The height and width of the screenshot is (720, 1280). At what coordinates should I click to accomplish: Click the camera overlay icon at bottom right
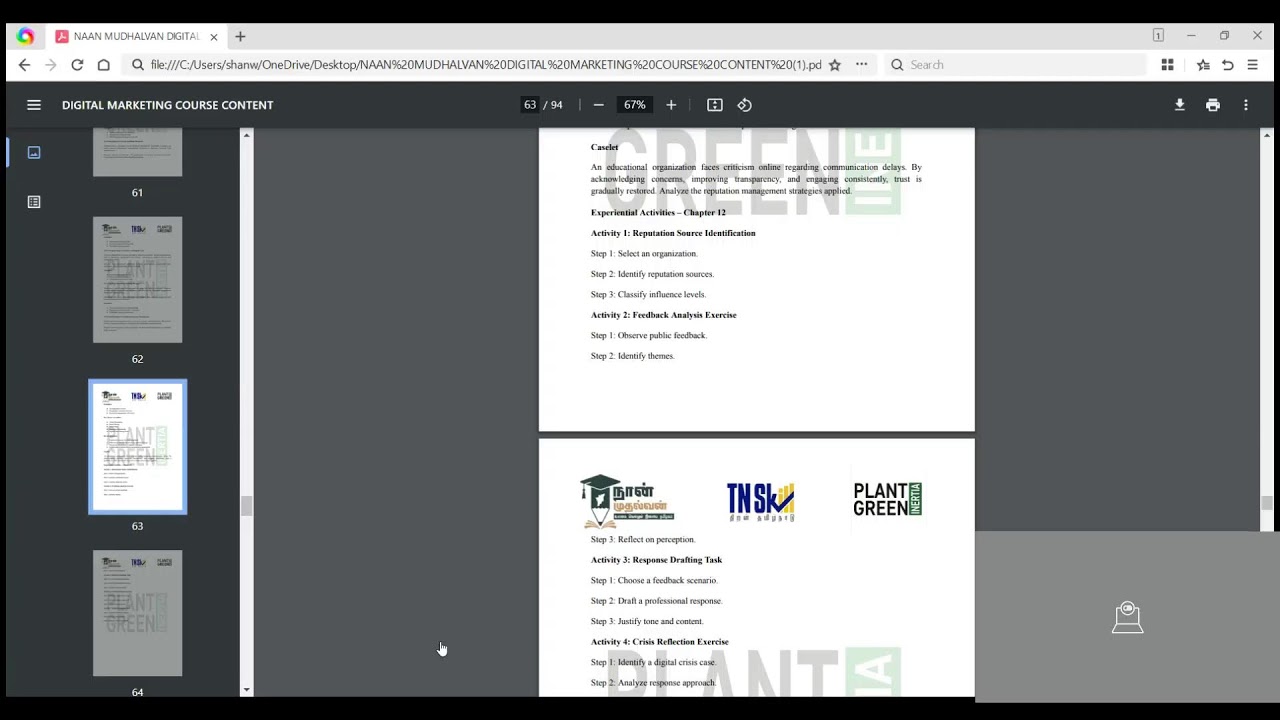coord(1127,617)
